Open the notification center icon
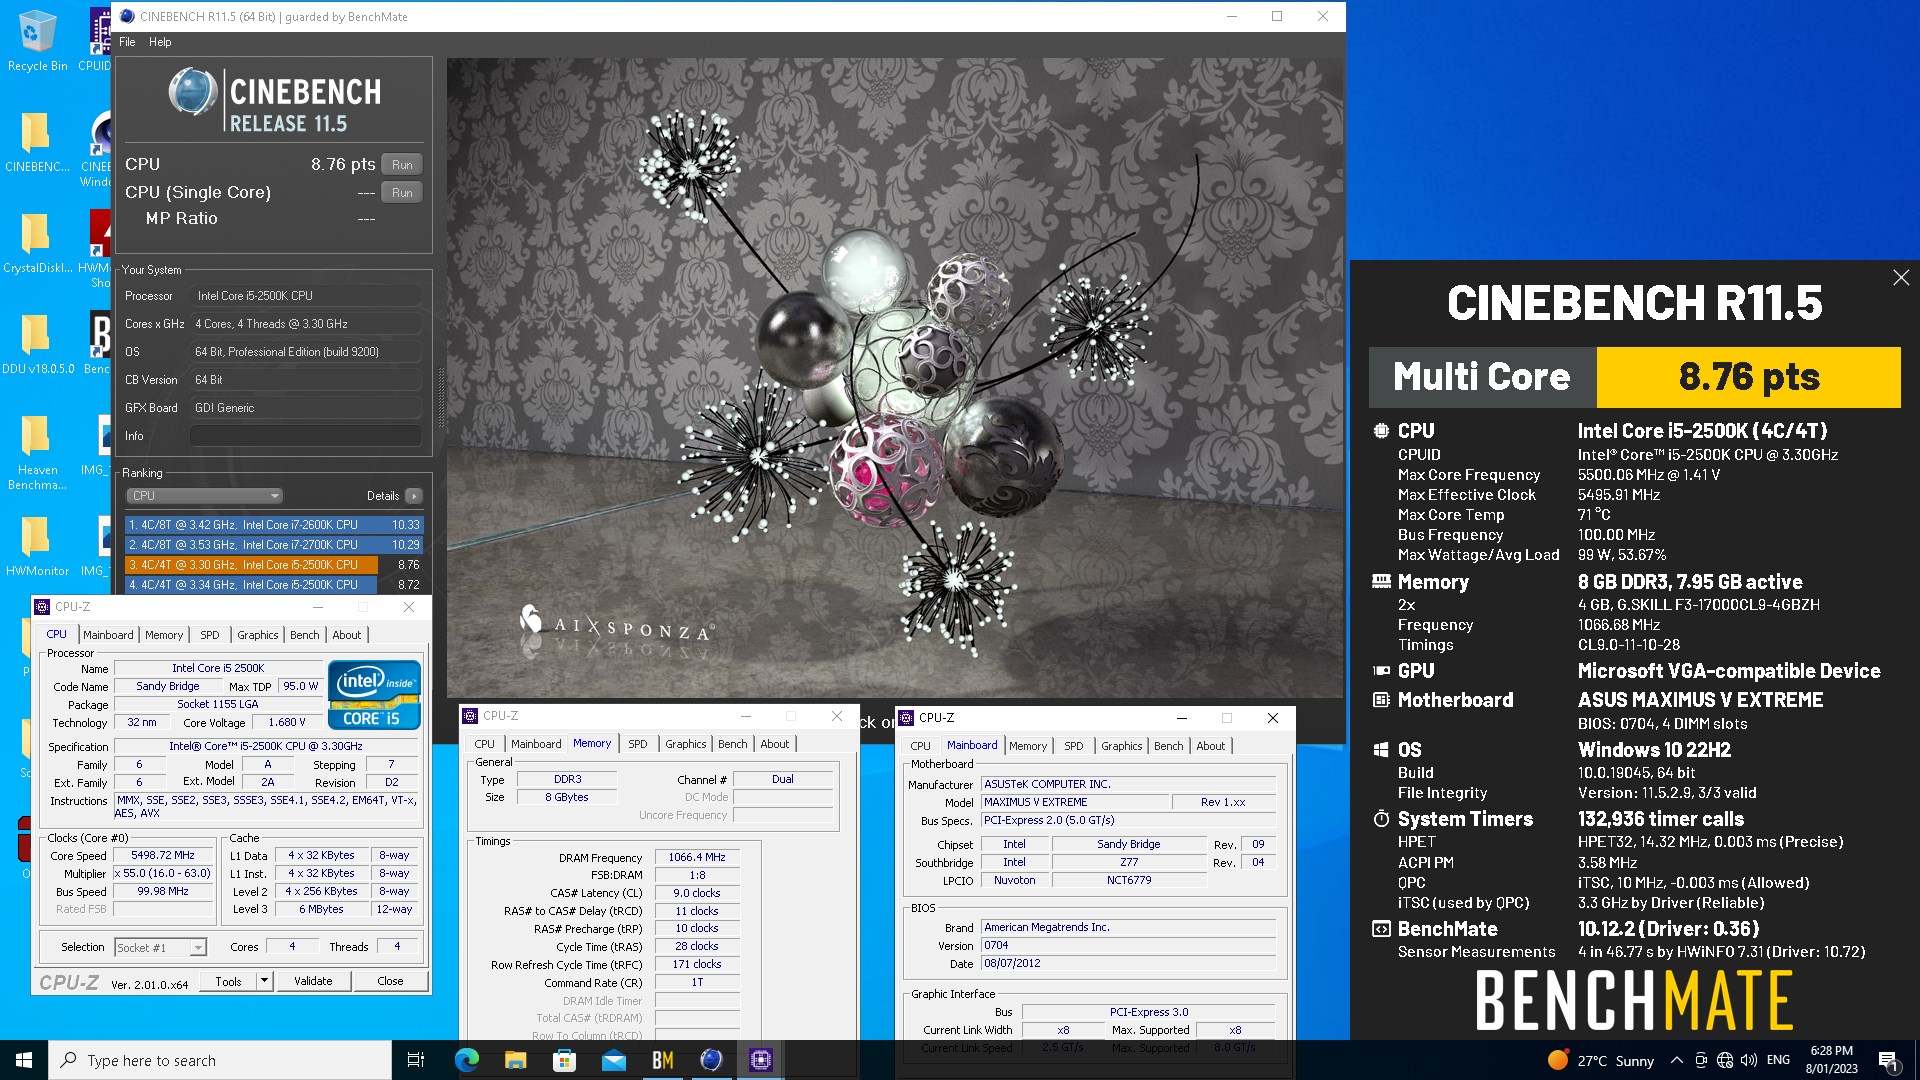This screenshot has width=1920, height=1080. 1888,1060
